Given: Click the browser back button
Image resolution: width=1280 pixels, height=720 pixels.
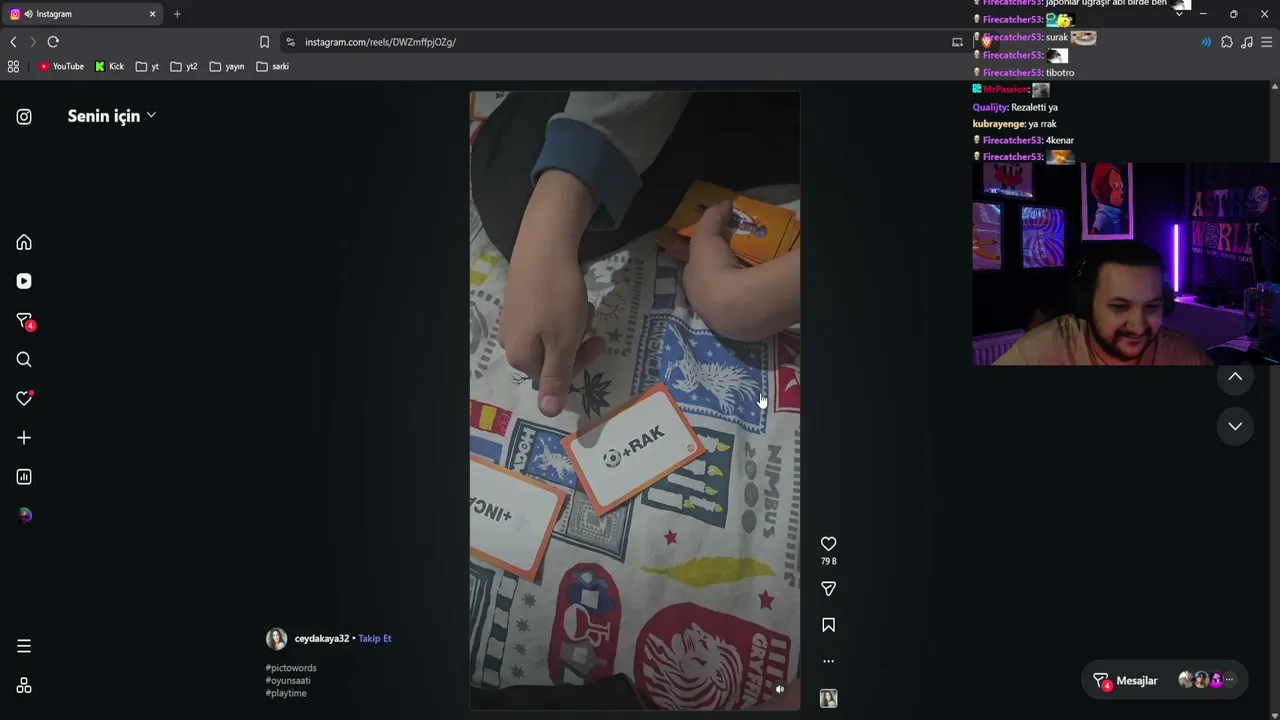Looking at the screenshot, I should click(13, 42).
